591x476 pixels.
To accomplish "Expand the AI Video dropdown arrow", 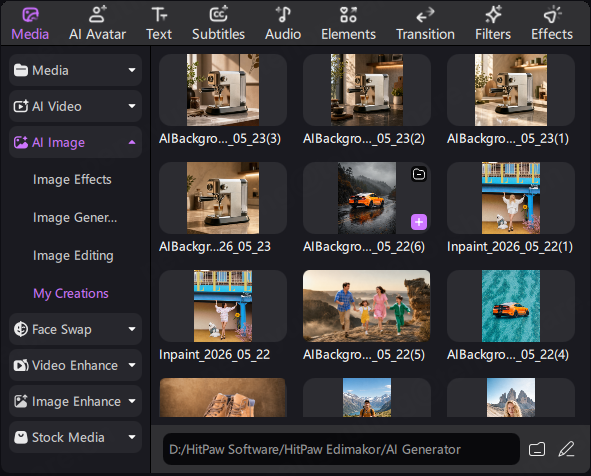I will (132, 106).
